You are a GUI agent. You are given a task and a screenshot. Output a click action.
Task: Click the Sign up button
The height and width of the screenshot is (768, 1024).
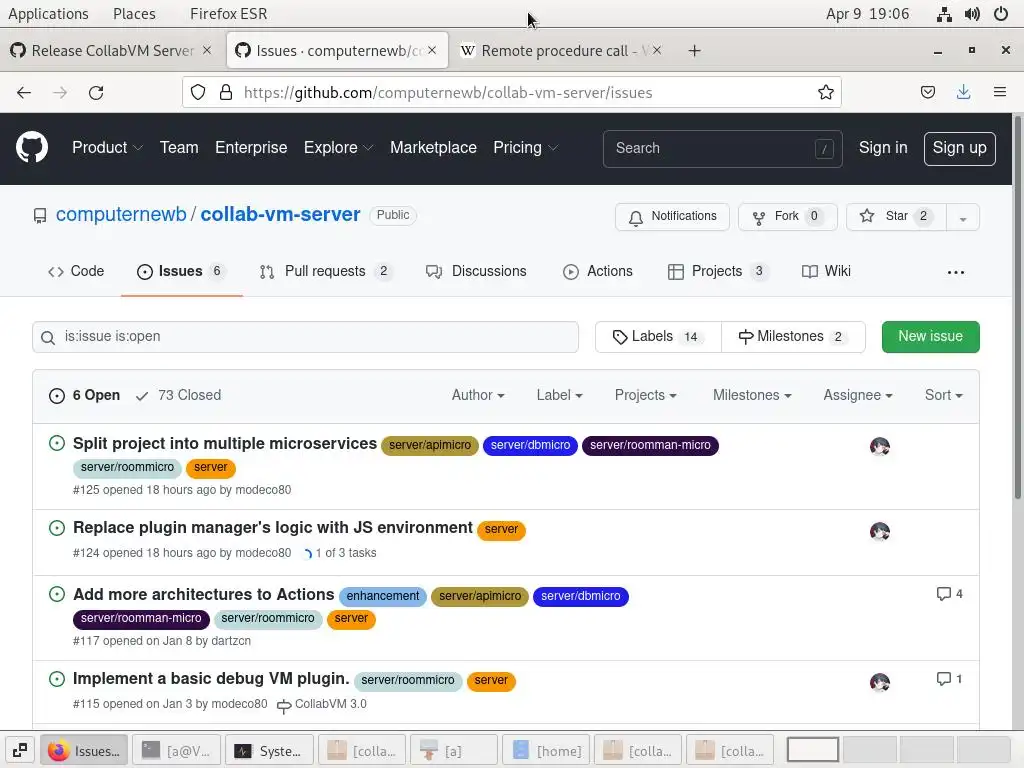coord(959,148)
